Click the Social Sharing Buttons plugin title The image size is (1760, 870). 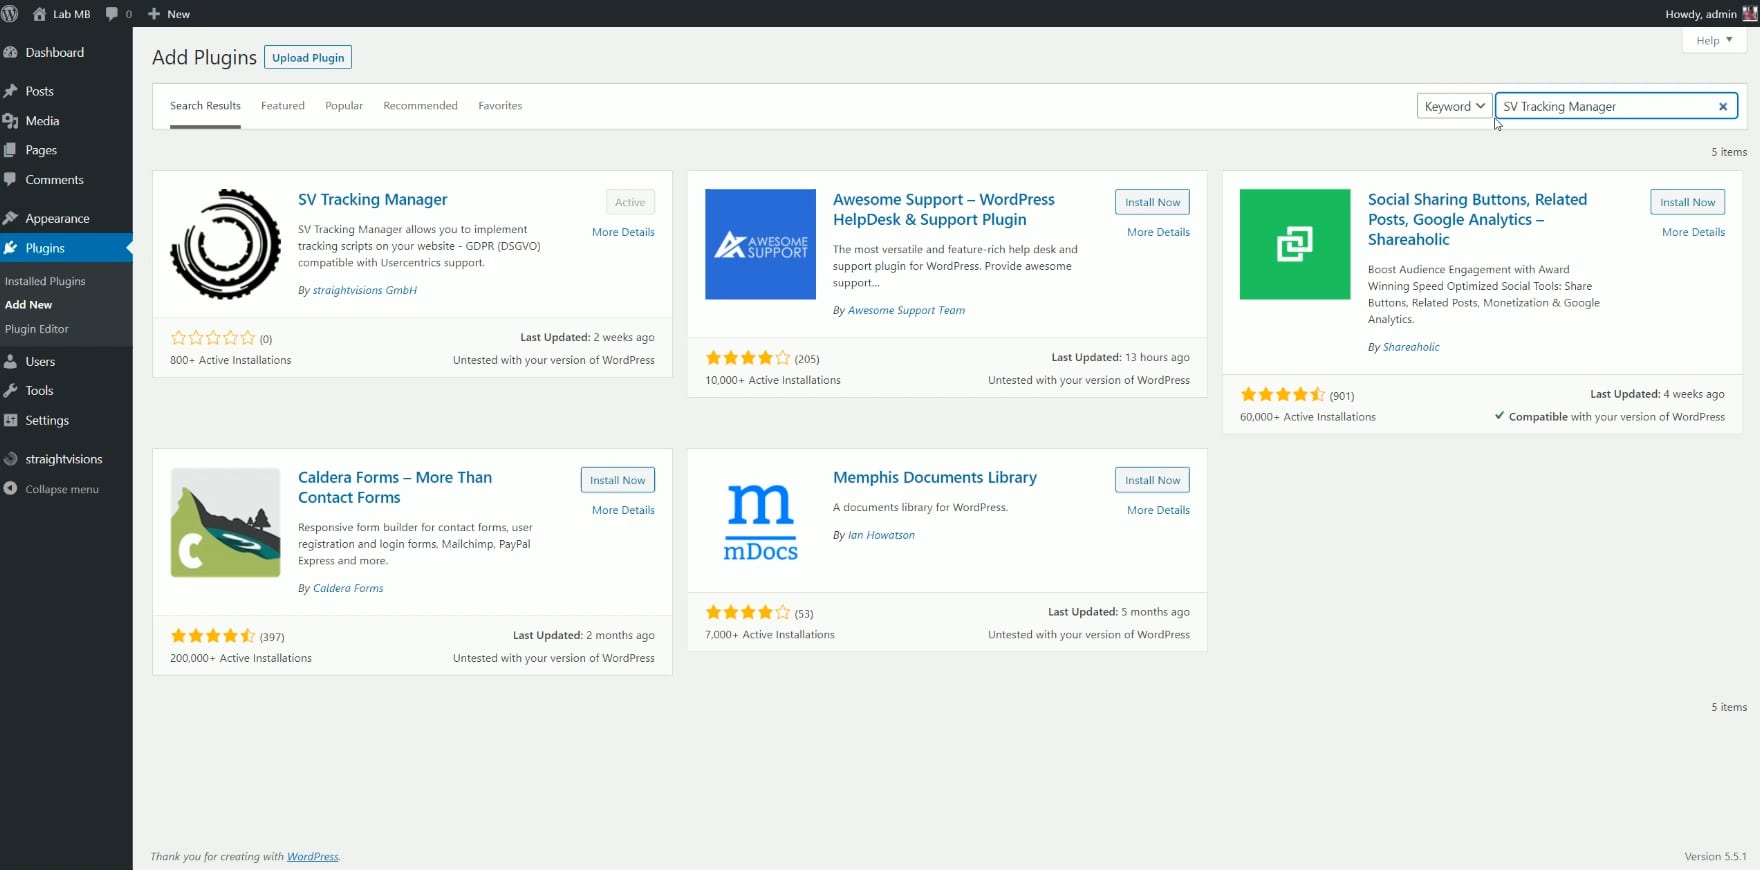point(1477,220)
